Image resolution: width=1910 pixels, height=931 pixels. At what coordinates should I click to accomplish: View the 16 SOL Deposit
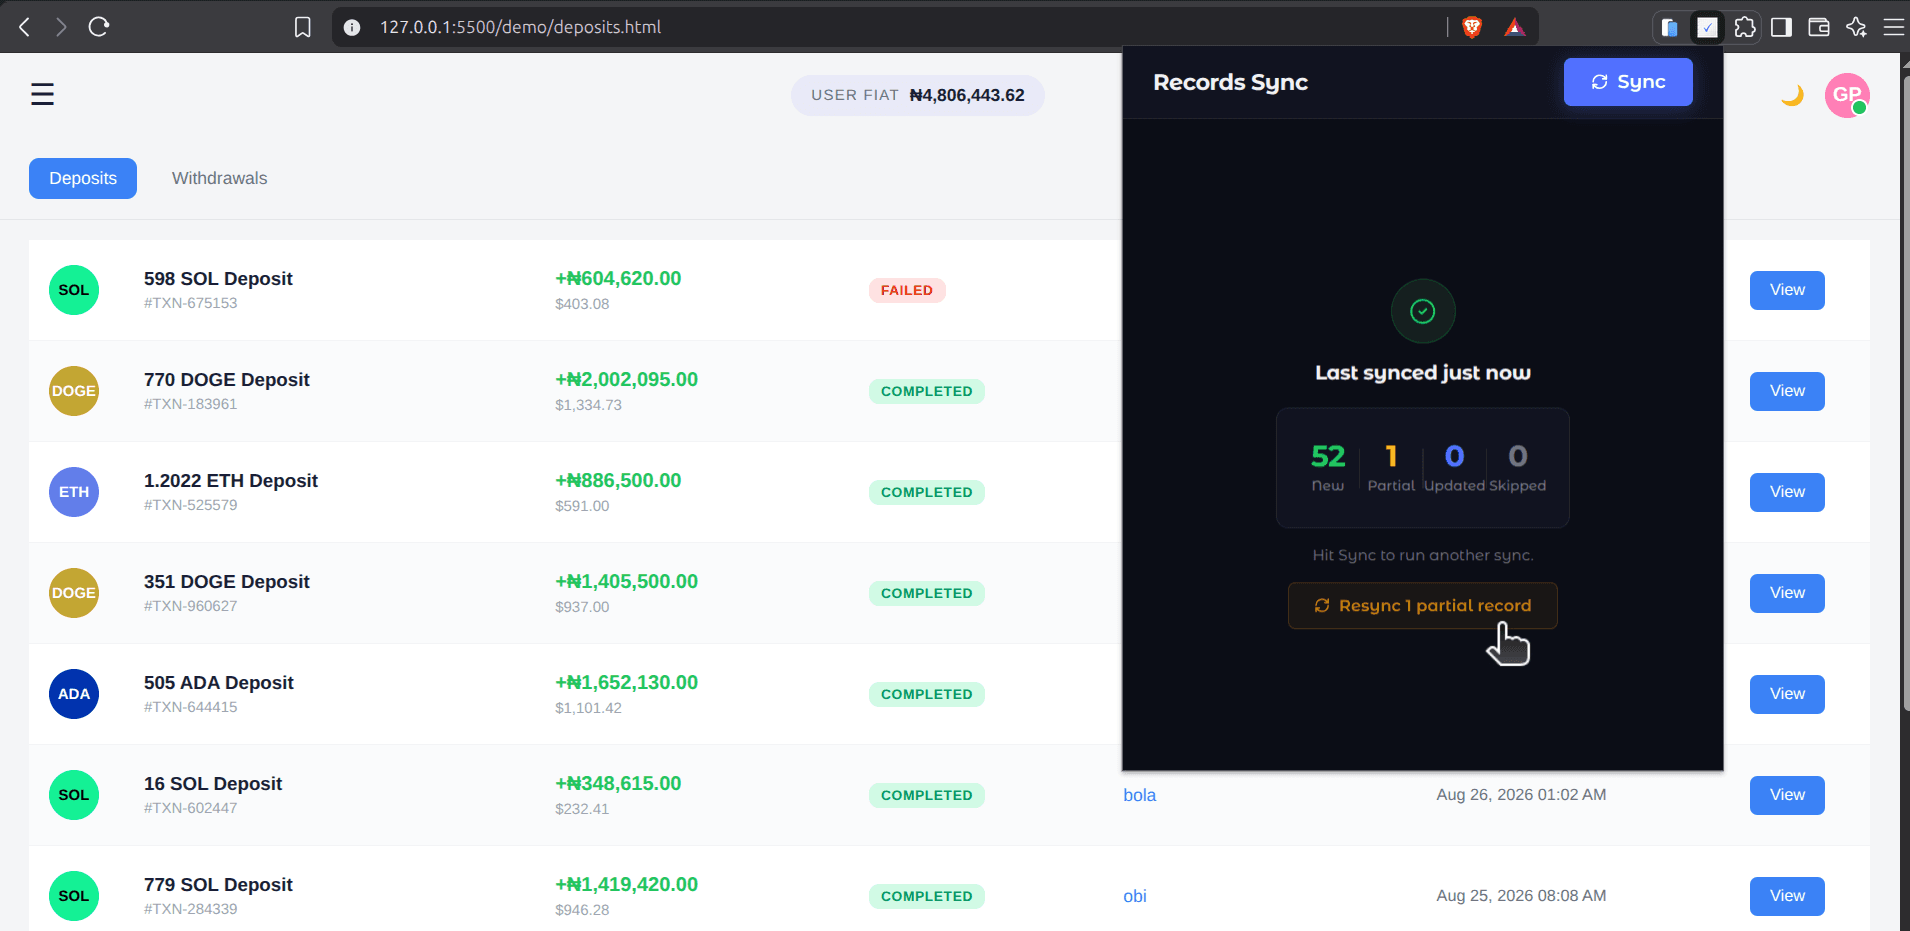1787,795
